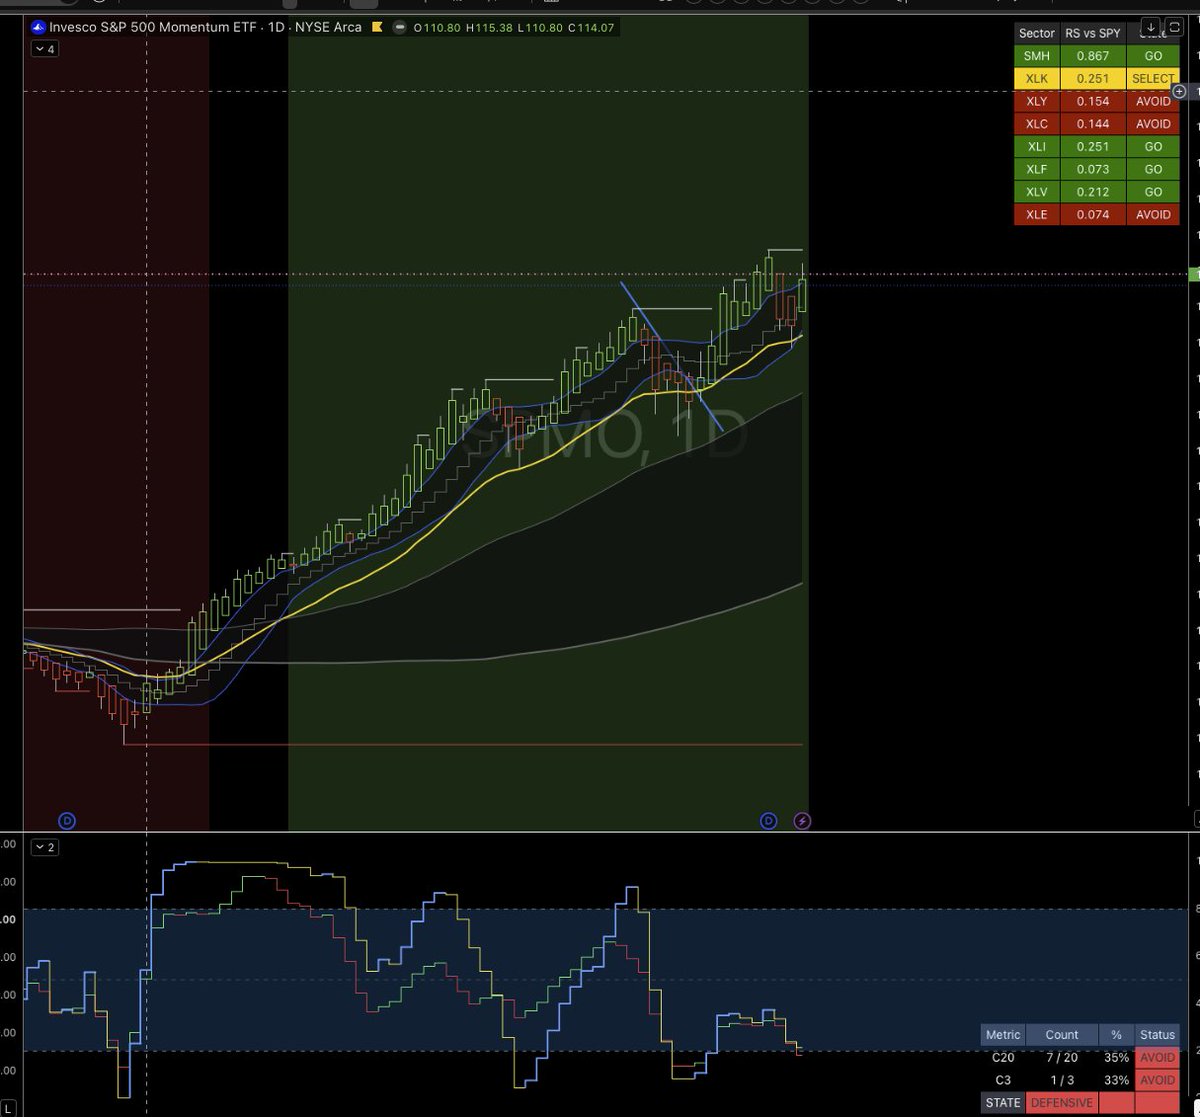
Task: Click the DEFENSIVE state value
Action: (x=1062, y=1103)
